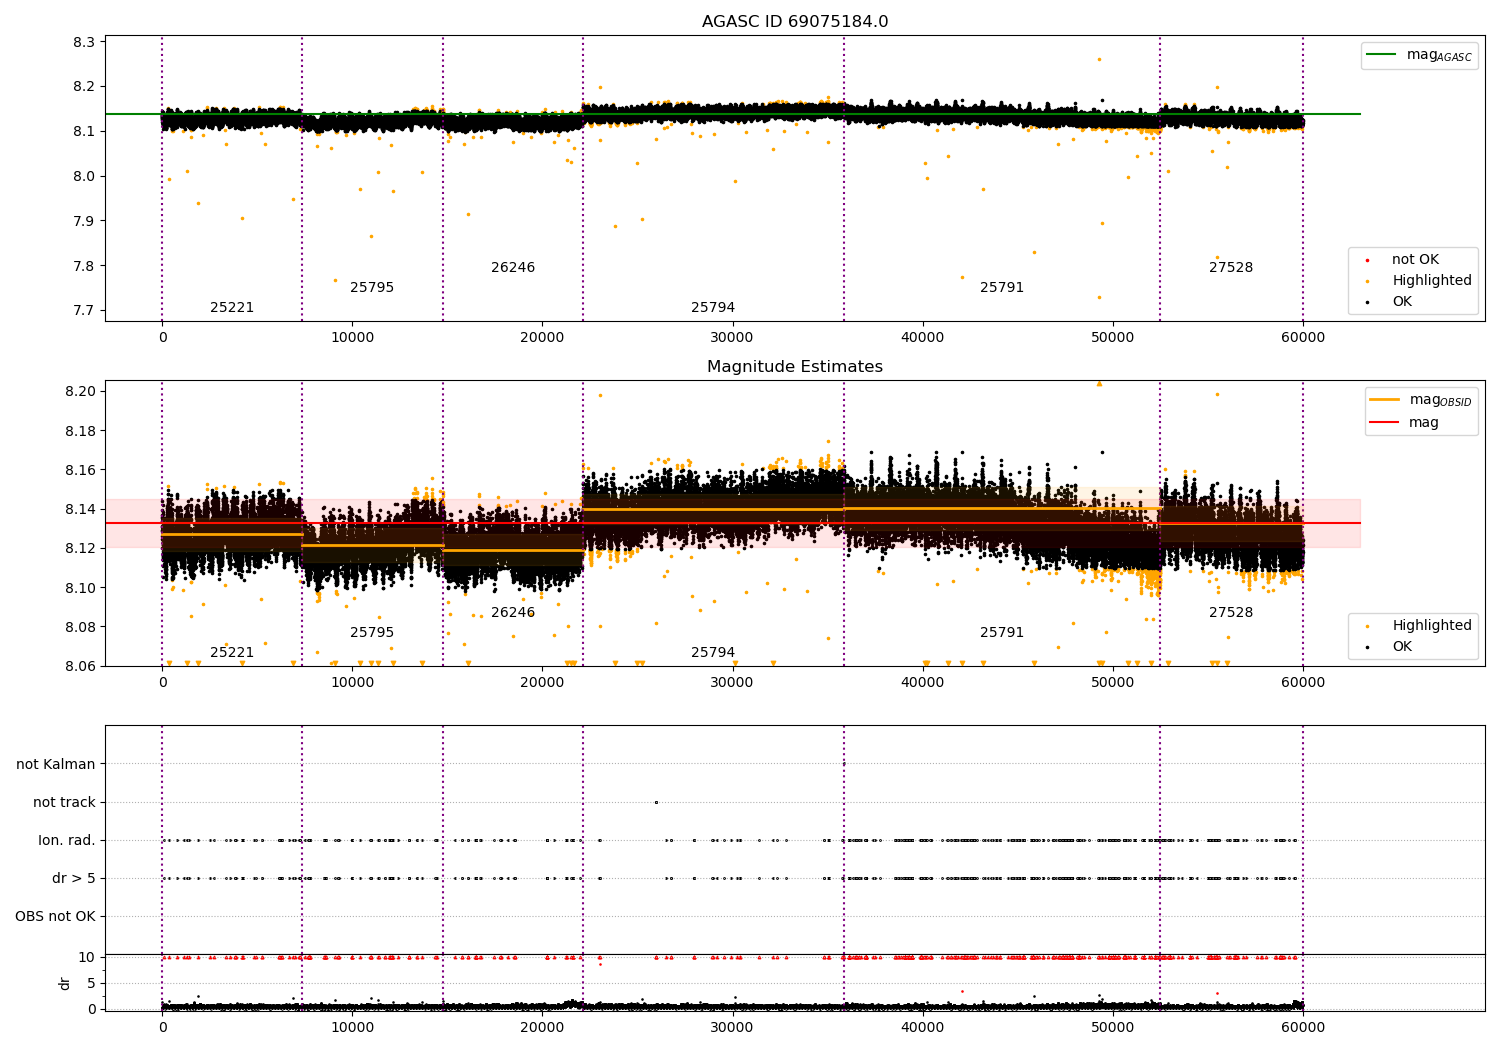Click obsid label 26246 in the top plot
The image size is (1500, 1050).
513,268
